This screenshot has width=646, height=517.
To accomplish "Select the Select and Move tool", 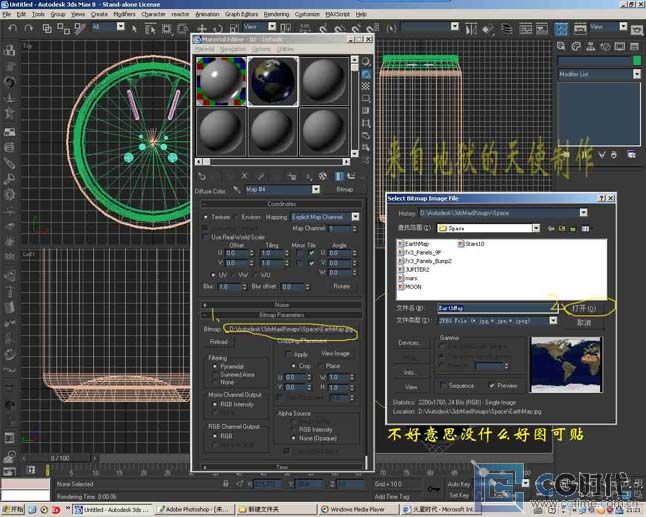I will [x=201, y=28].
